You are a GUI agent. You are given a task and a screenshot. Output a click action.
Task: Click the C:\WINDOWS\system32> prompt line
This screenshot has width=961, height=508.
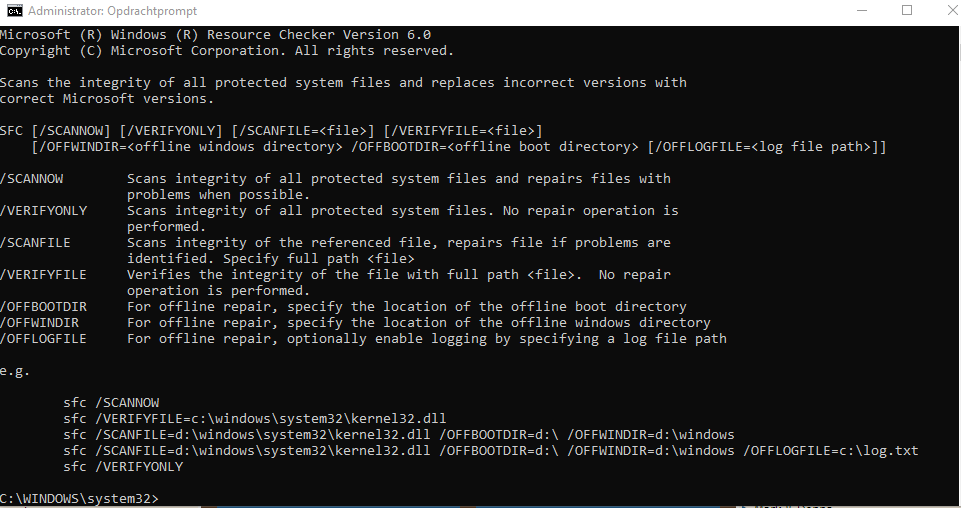(79, 498)
